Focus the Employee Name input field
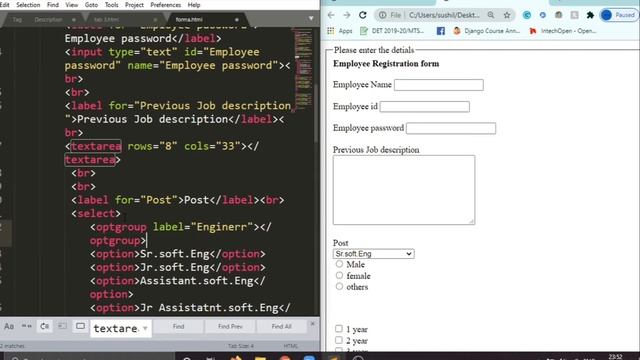 click(x=439, y=85)
